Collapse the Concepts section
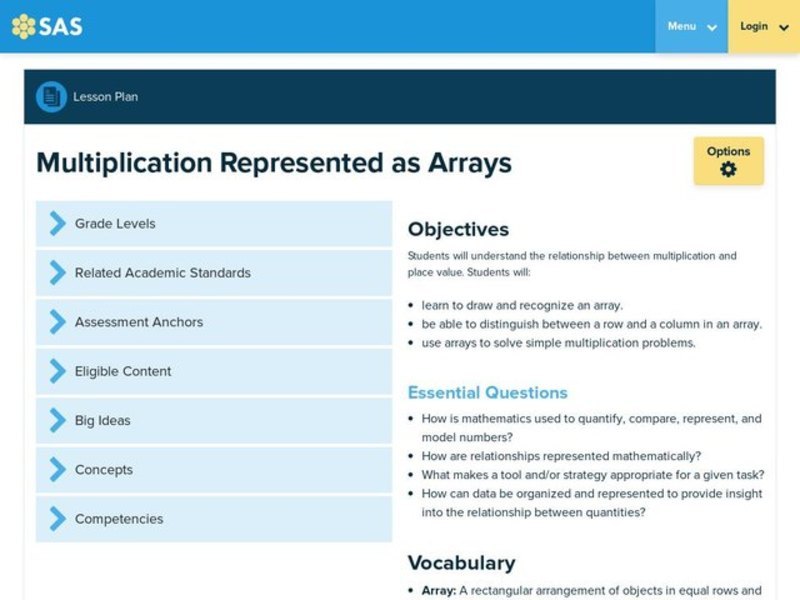The height and width of the screenshot is (600, 800). pyautogui.click(x=104, y=469)
